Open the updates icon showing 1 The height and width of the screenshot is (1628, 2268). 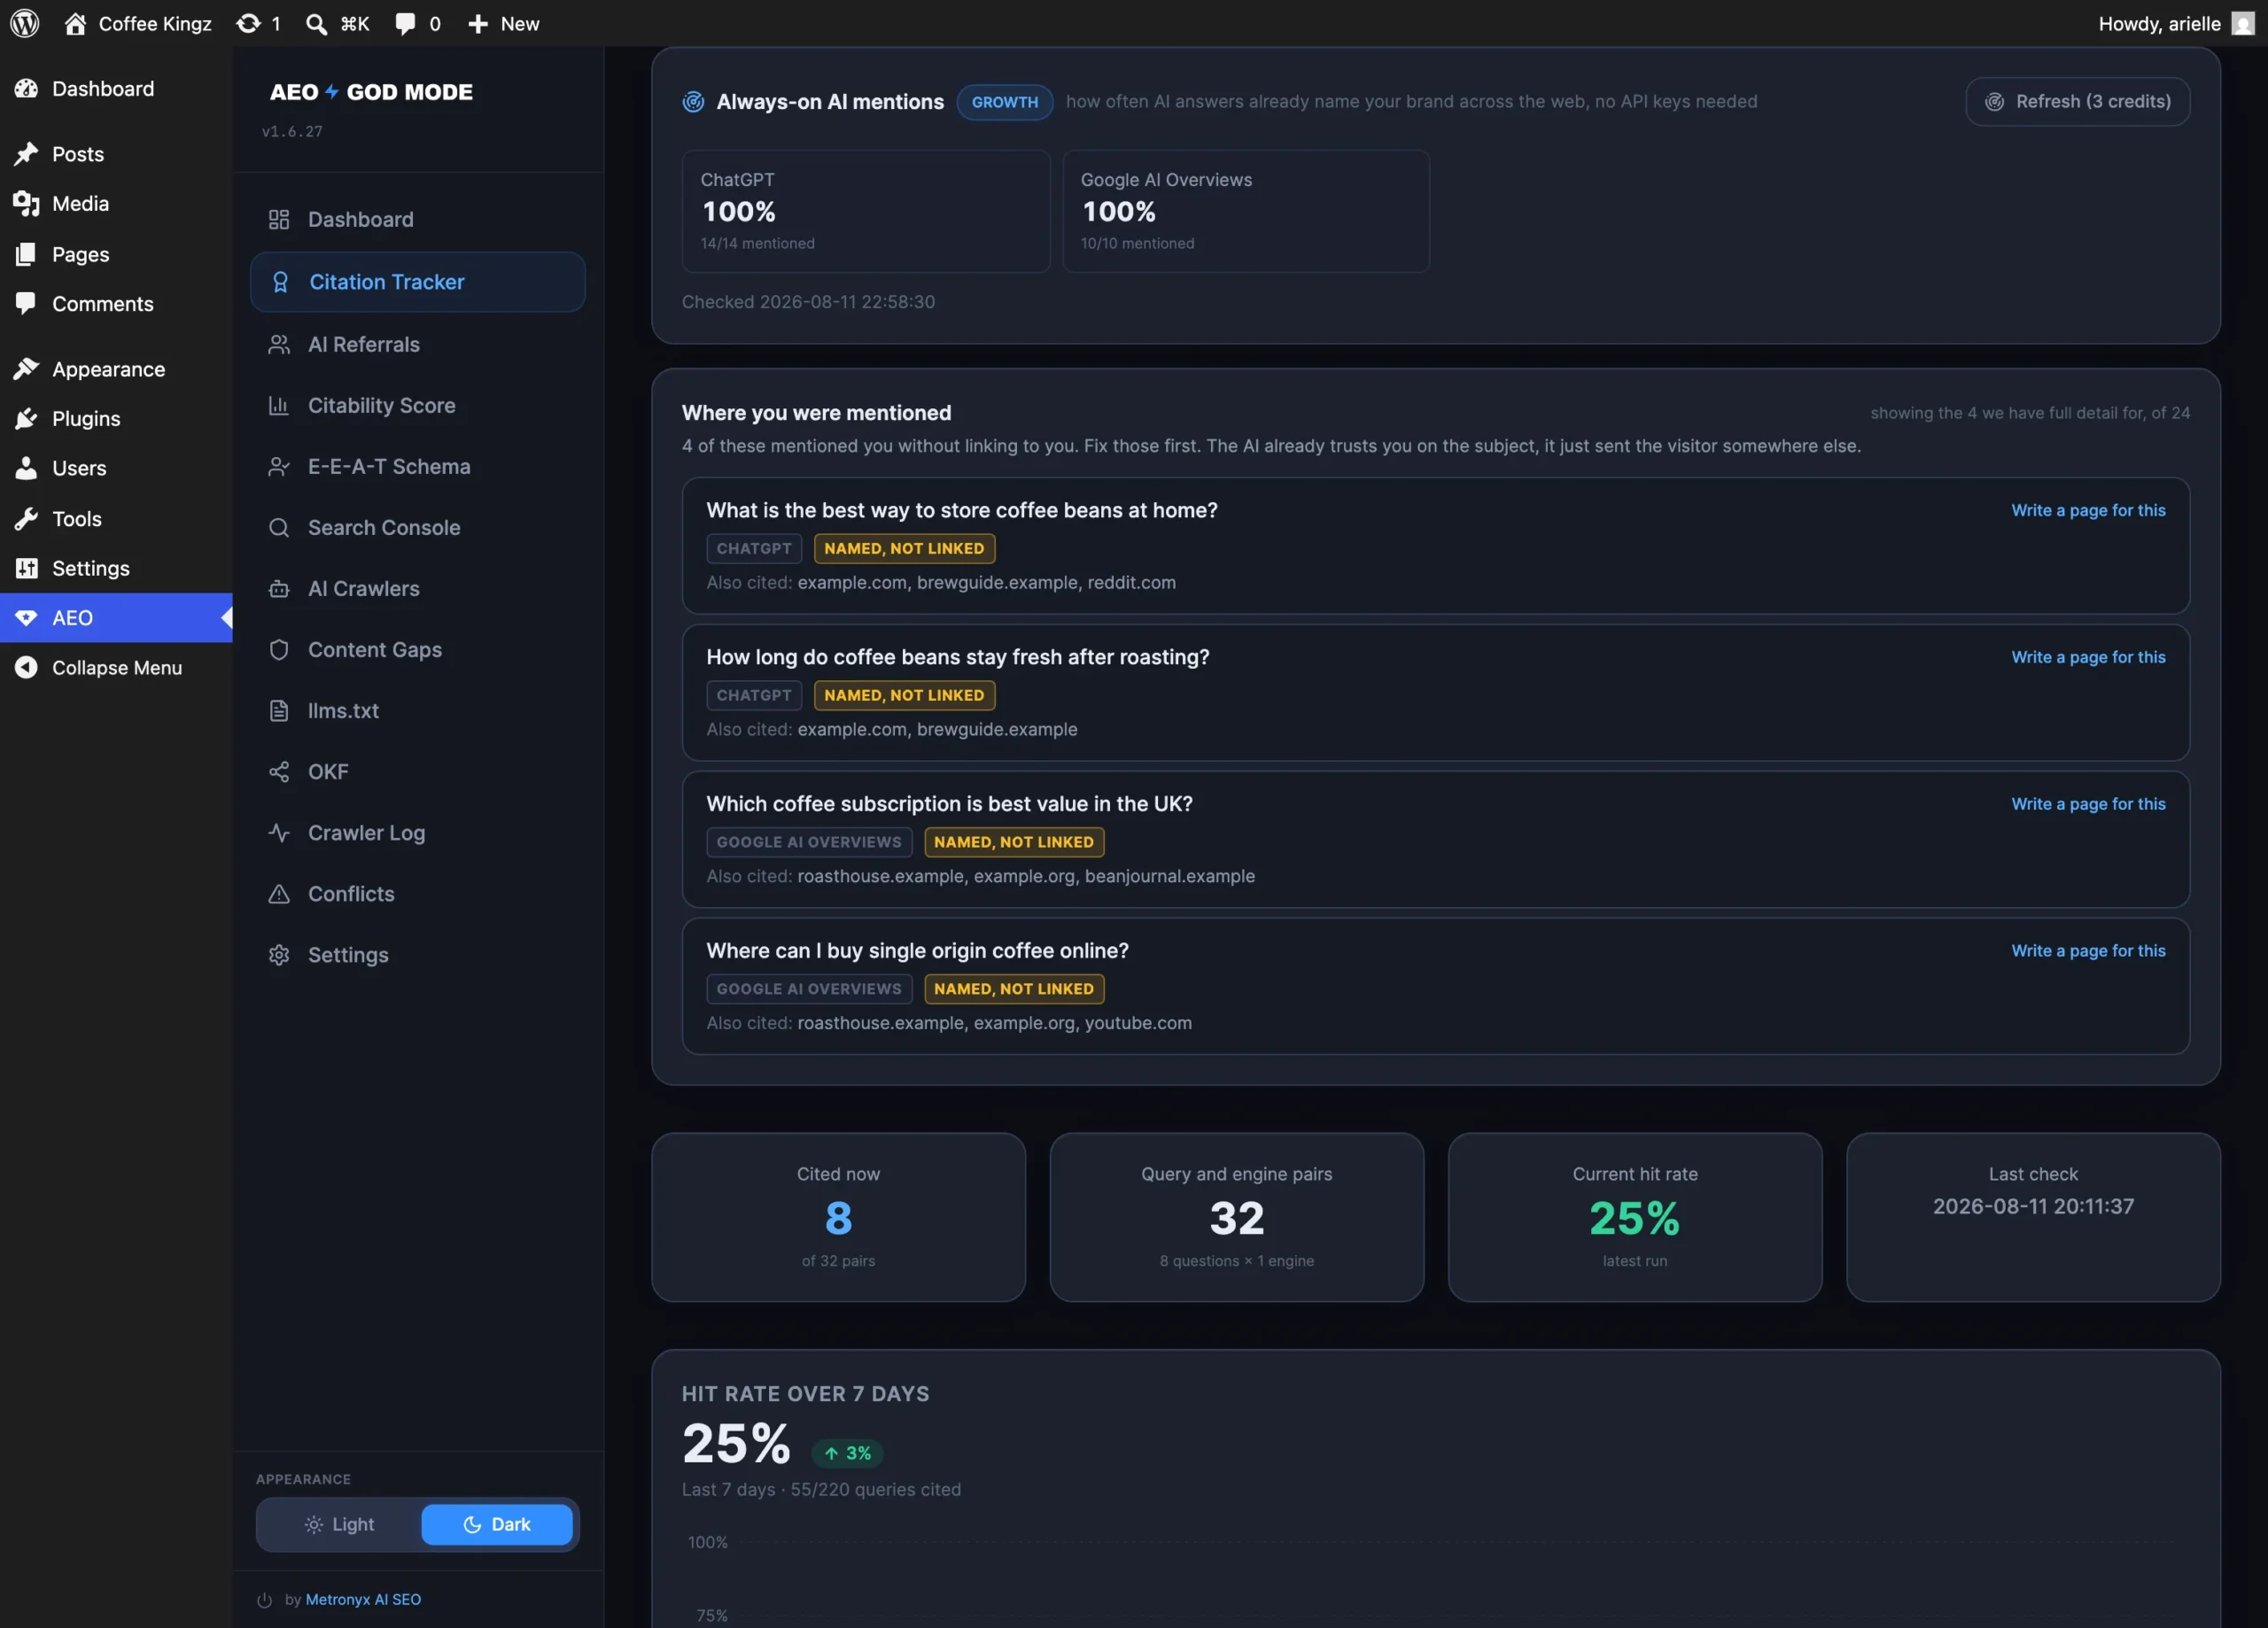(x=248, y=23)
